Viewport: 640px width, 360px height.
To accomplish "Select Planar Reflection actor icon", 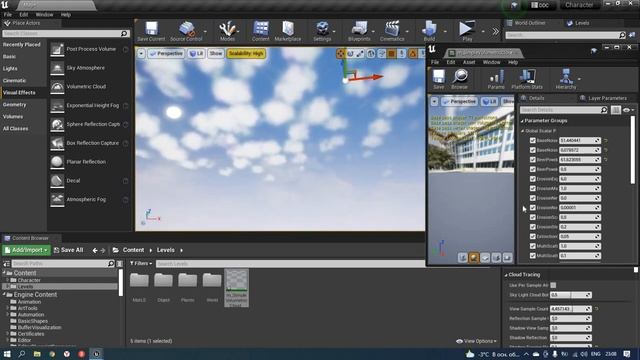I will click(57, 162).
